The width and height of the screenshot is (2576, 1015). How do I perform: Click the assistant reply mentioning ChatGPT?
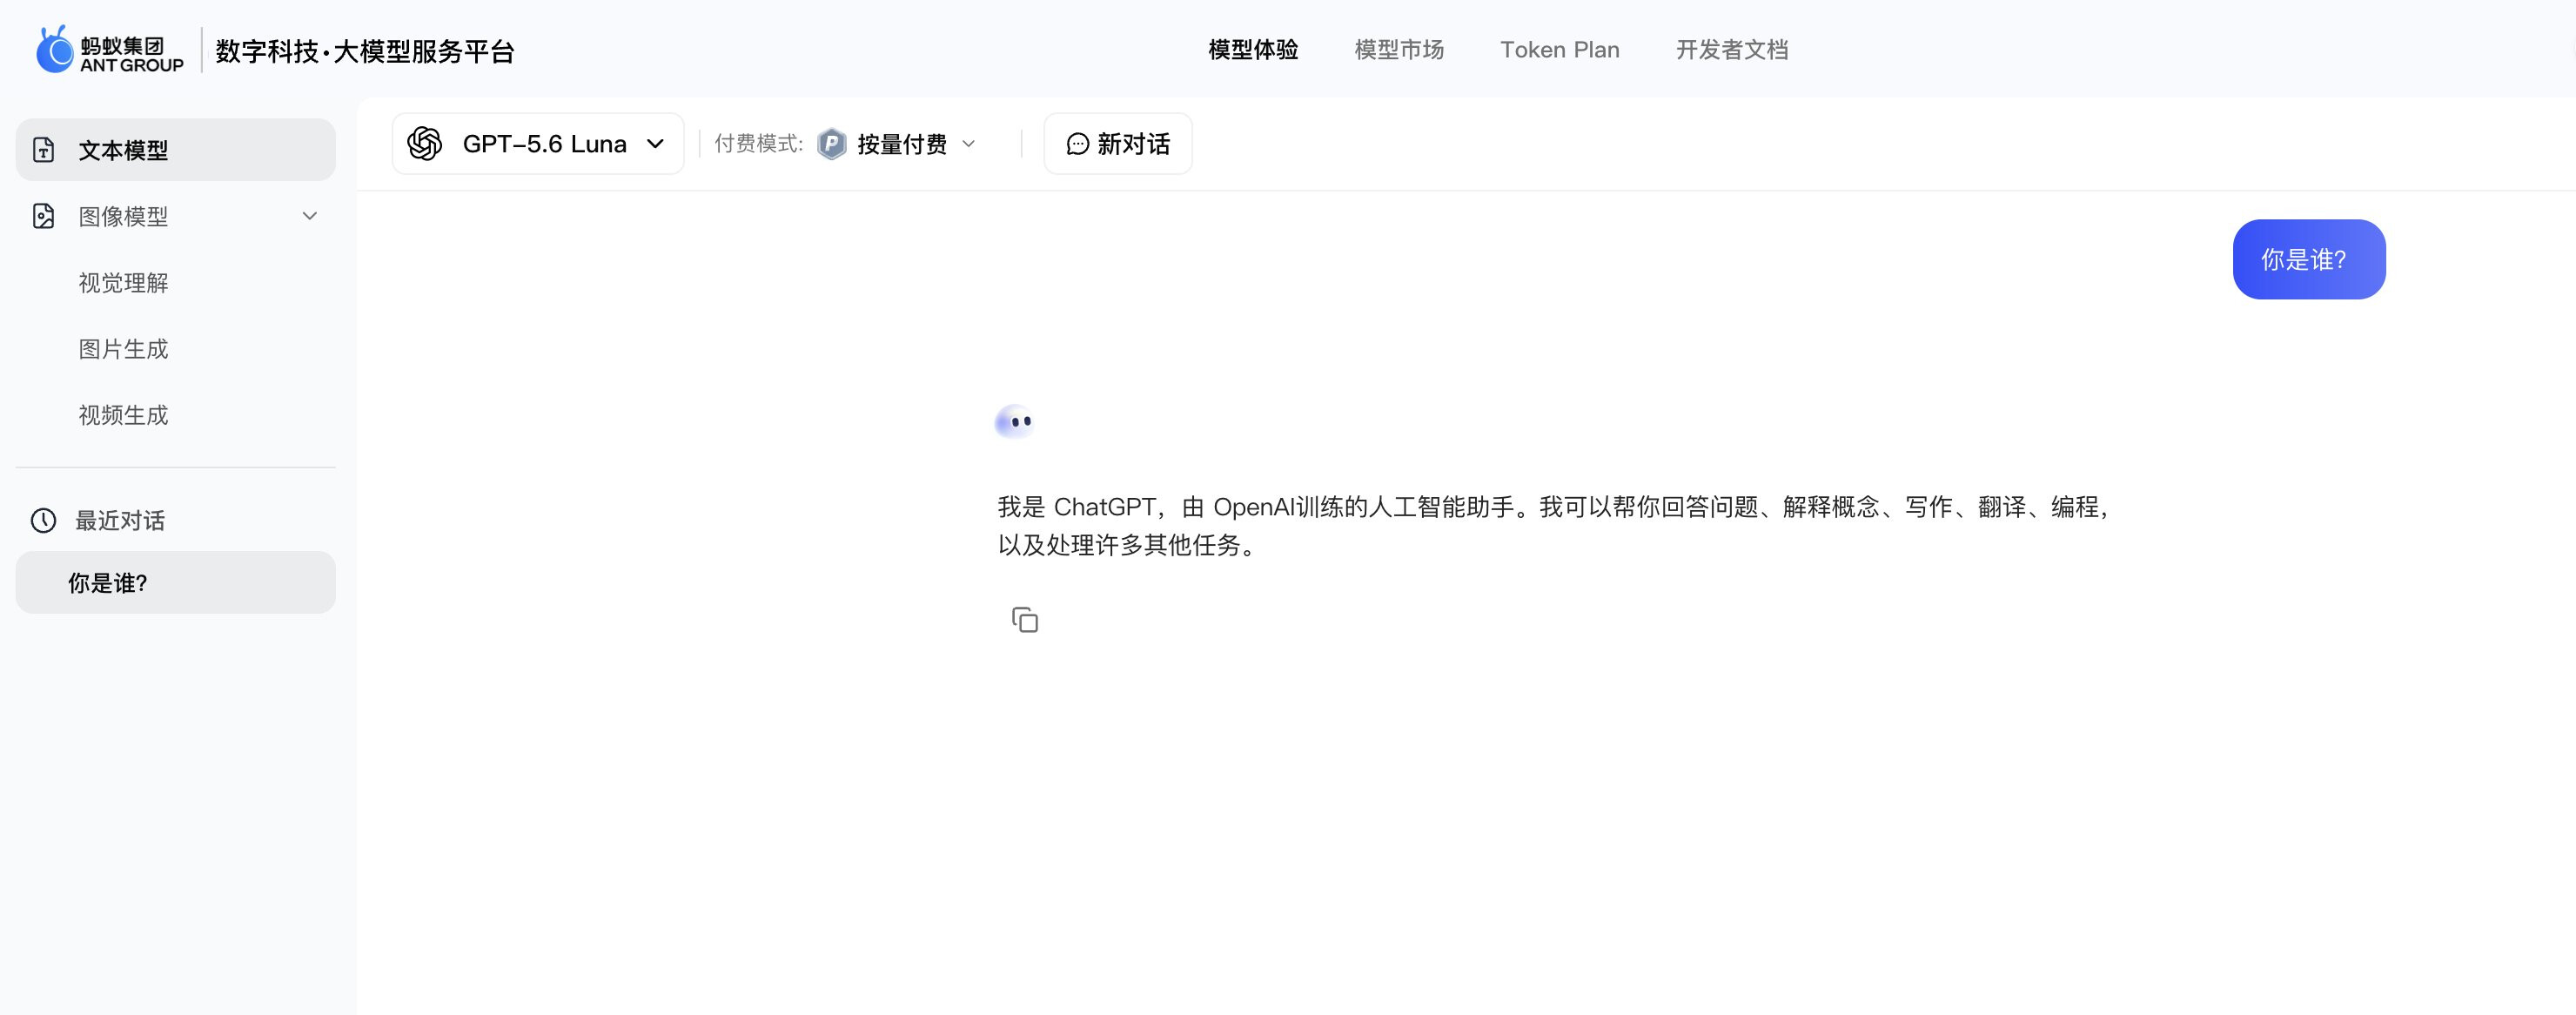pos(1553,526)
